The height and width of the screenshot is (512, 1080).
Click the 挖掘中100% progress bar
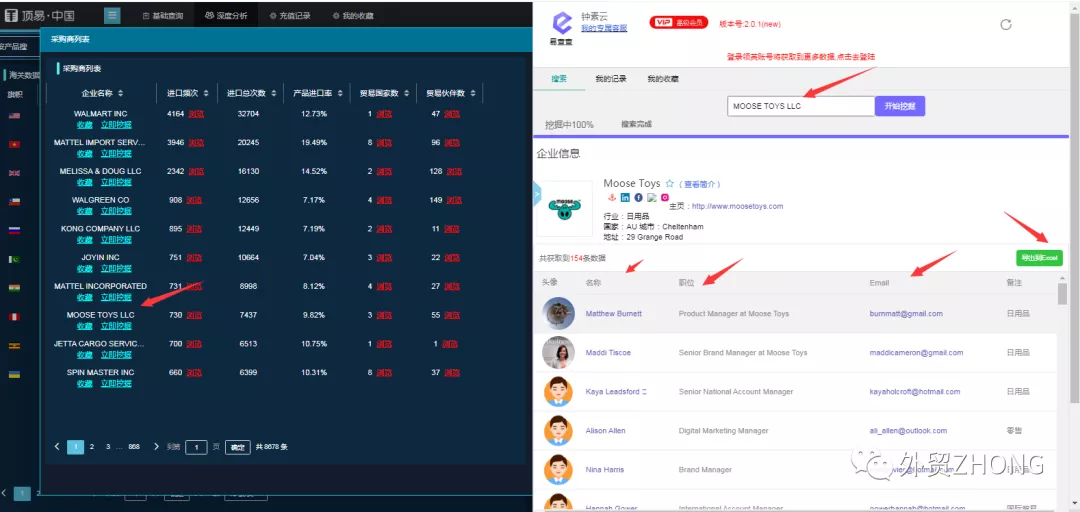(800, 136)
